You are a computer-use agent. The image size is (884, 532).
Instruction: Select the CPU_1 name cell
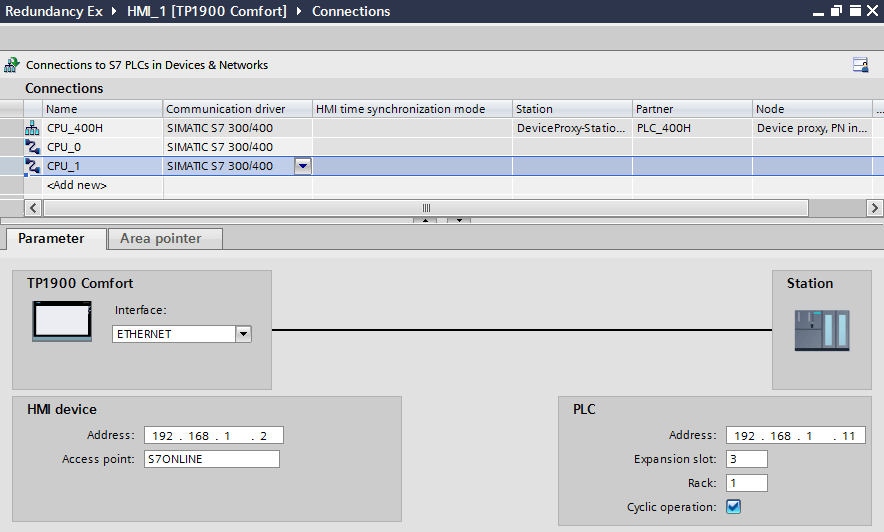pos(103,166)
